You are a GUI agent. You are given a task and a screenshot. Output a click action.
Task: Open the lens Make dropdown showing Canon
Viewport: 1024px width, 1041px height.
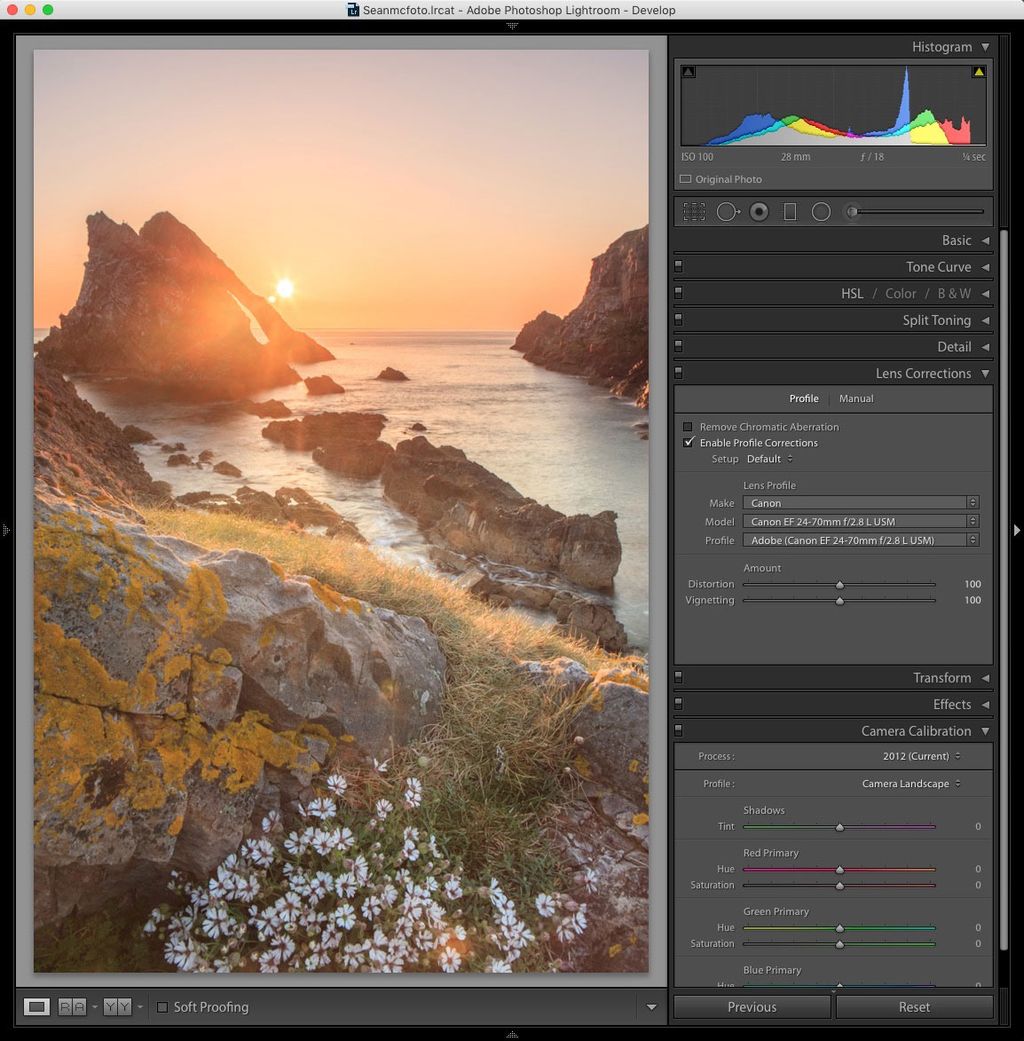(x=860, y=503)
